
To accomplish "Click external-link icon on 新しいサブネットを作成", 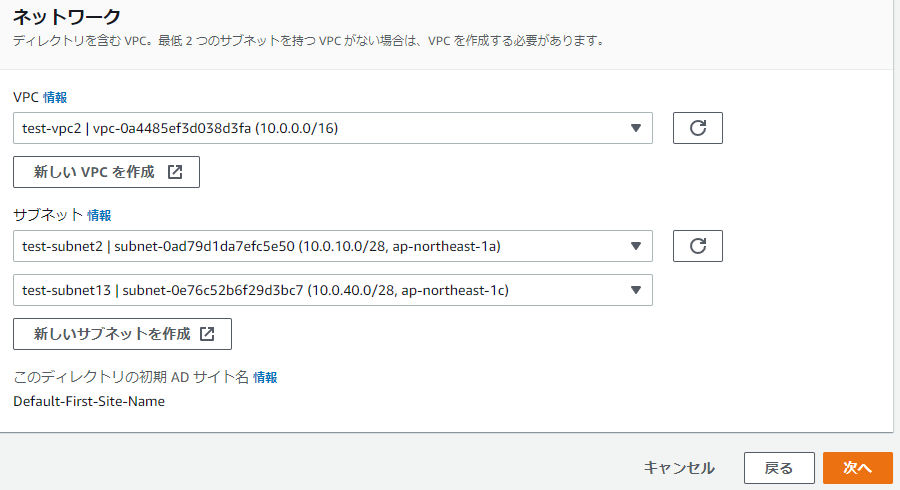I will pos(207,334).
